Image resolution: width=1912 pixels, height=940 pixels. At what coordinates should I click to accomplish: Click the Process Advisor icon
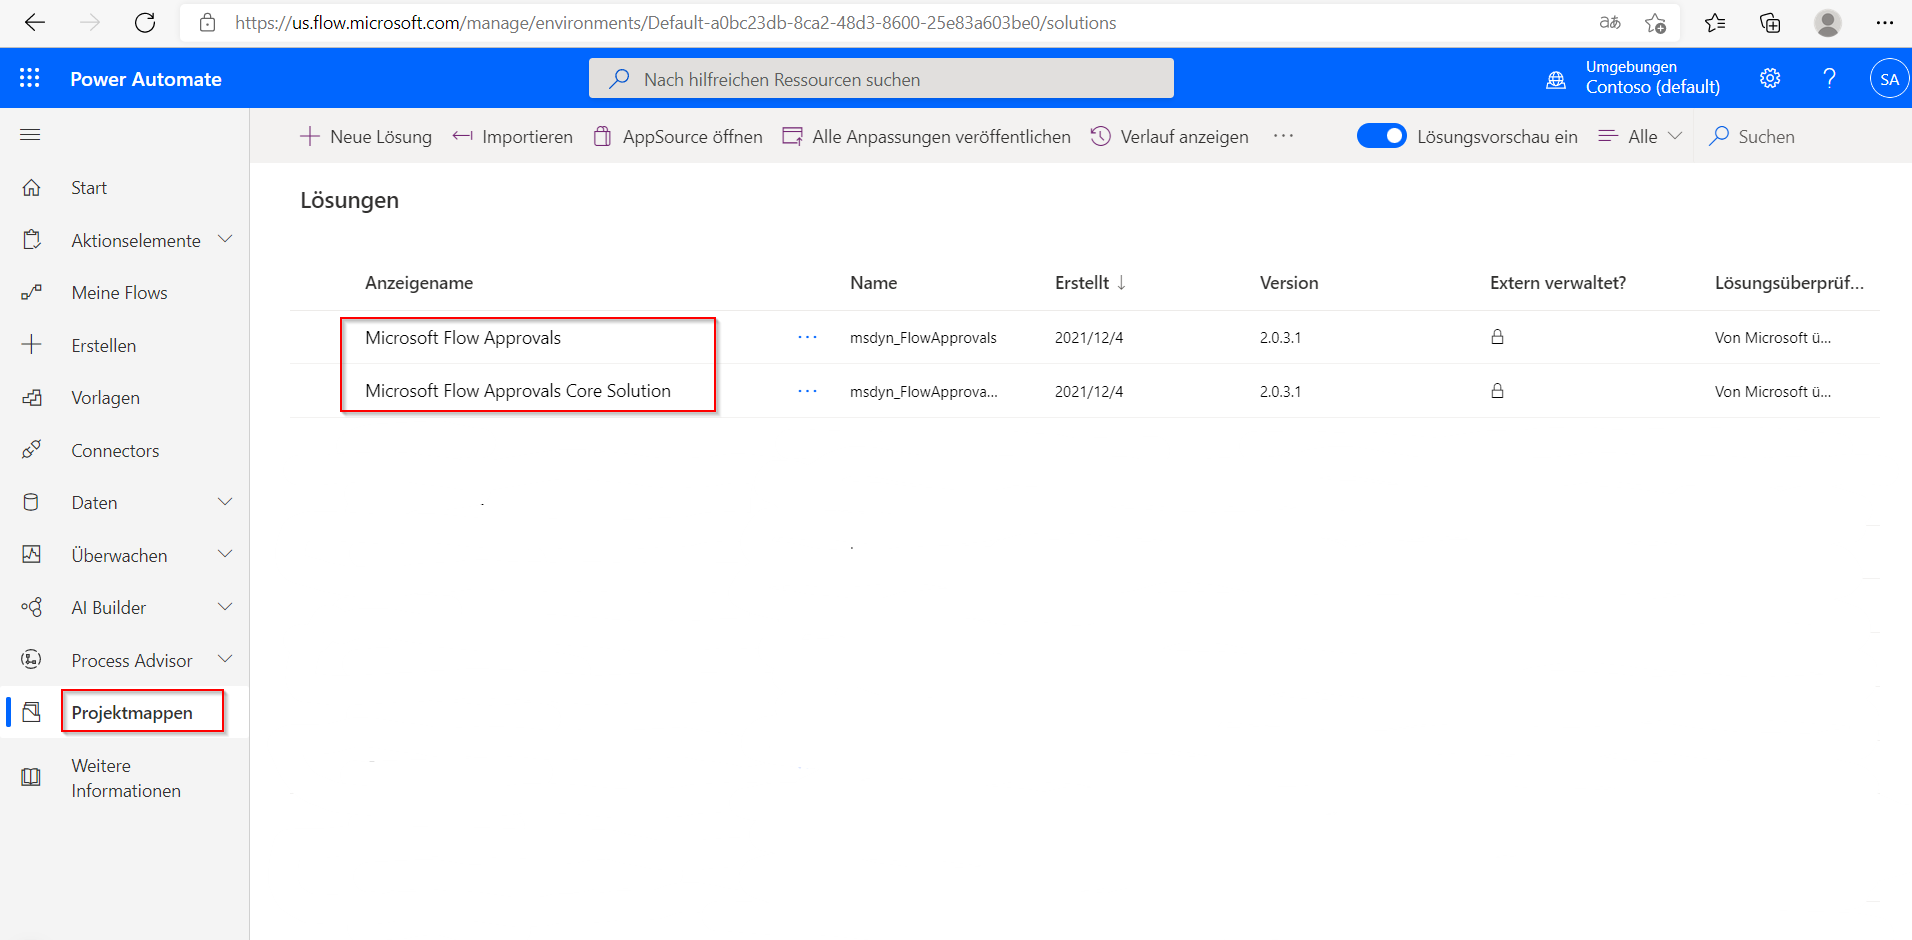coord(31,659)
